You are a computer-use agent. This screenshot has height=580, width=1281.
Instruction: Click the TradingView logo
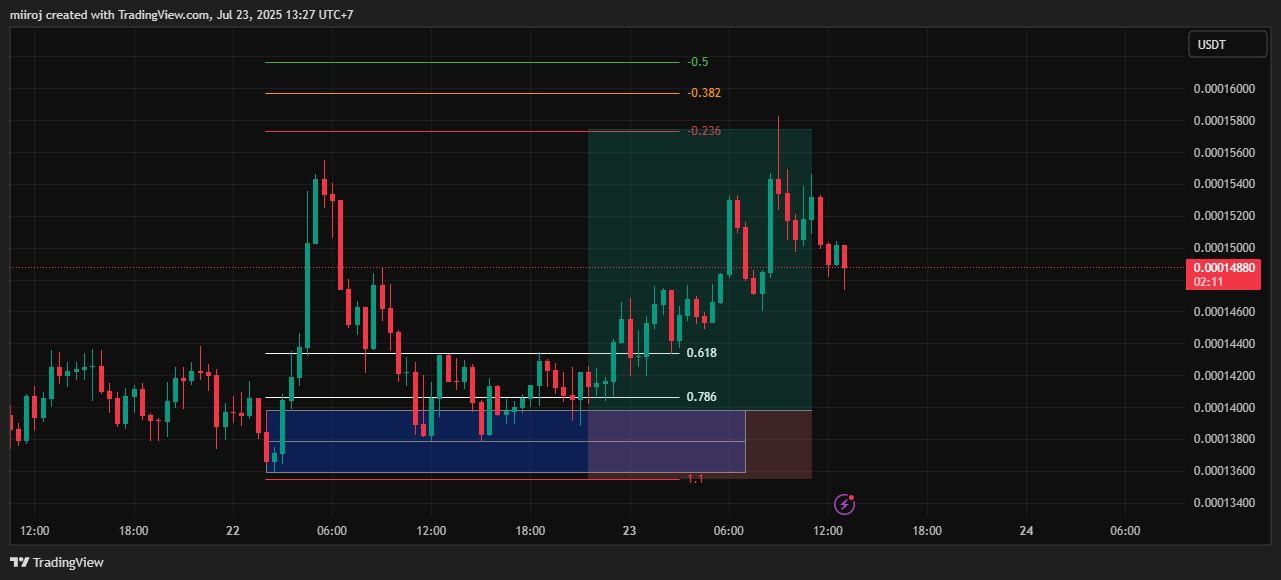coord(57,562)
